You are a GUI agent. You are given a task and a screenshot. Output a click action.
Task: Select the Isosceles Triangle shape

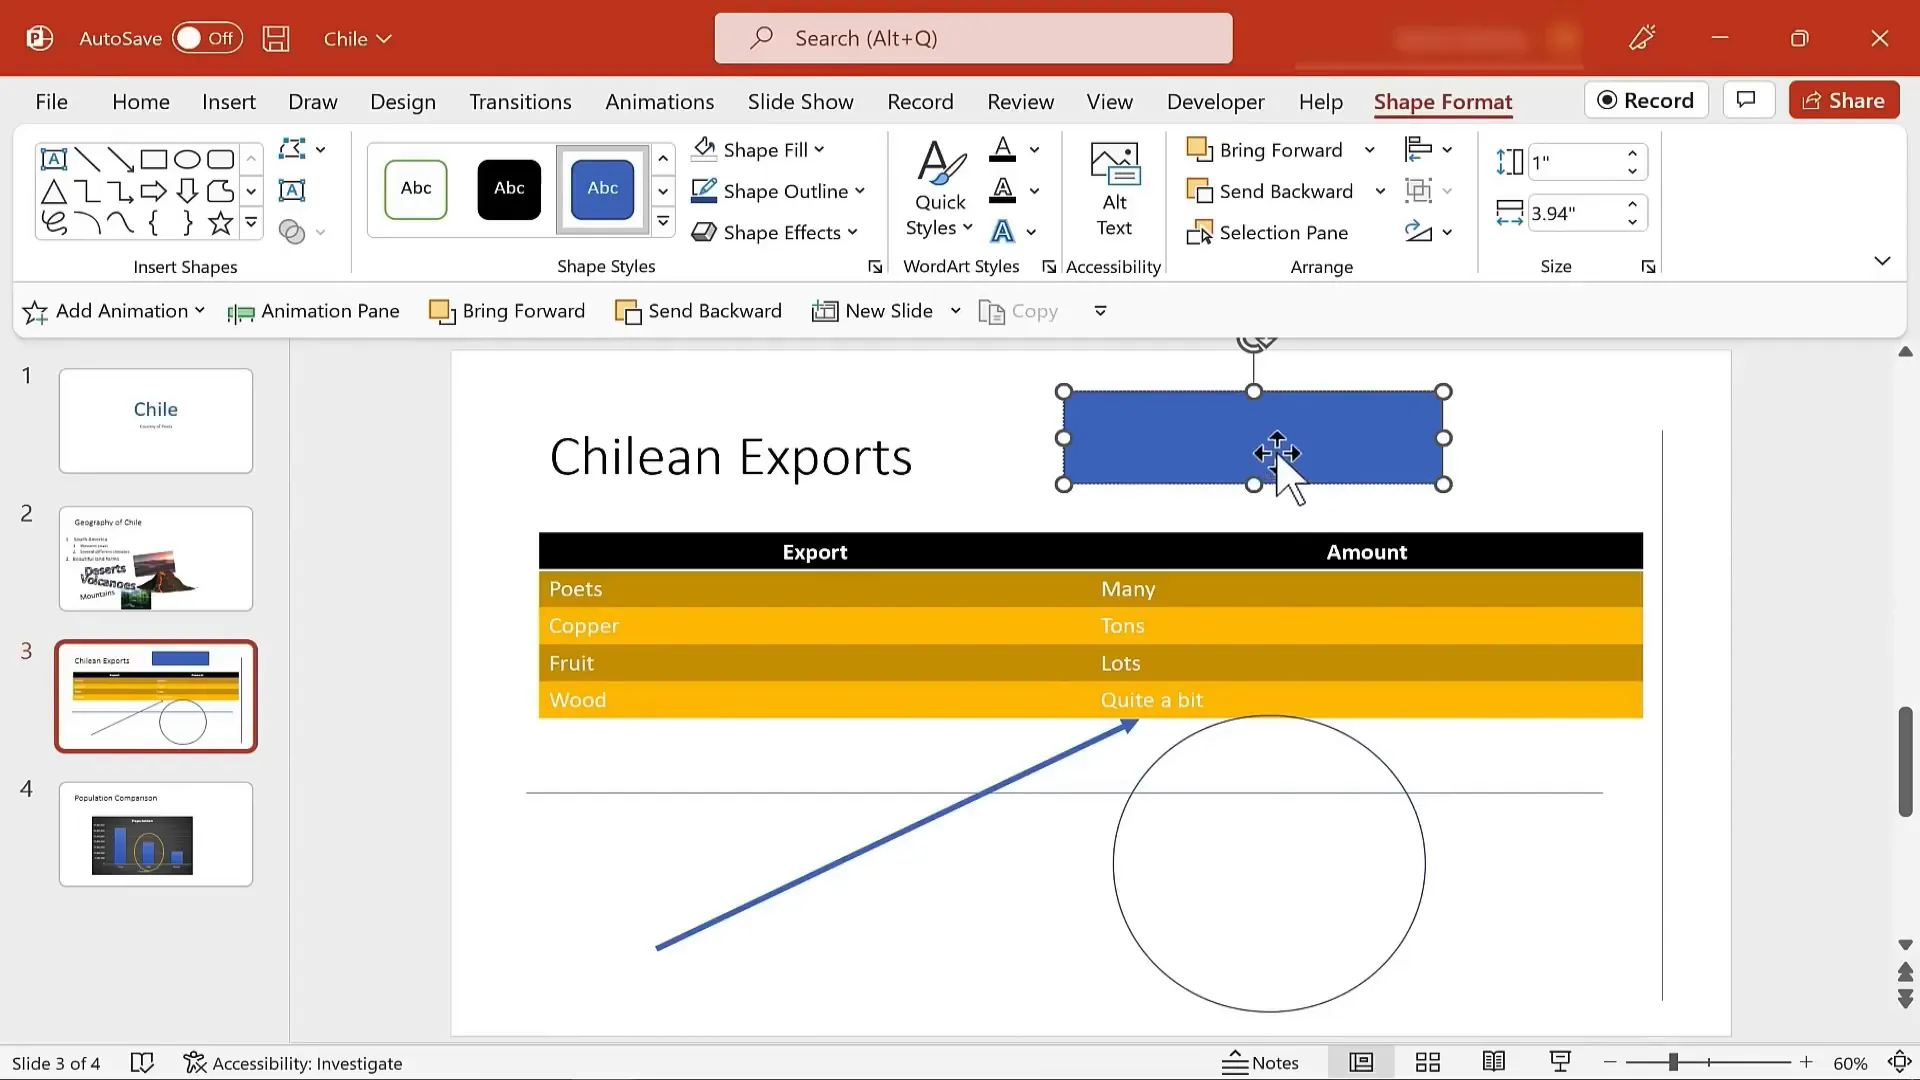(x=54, y=191)
